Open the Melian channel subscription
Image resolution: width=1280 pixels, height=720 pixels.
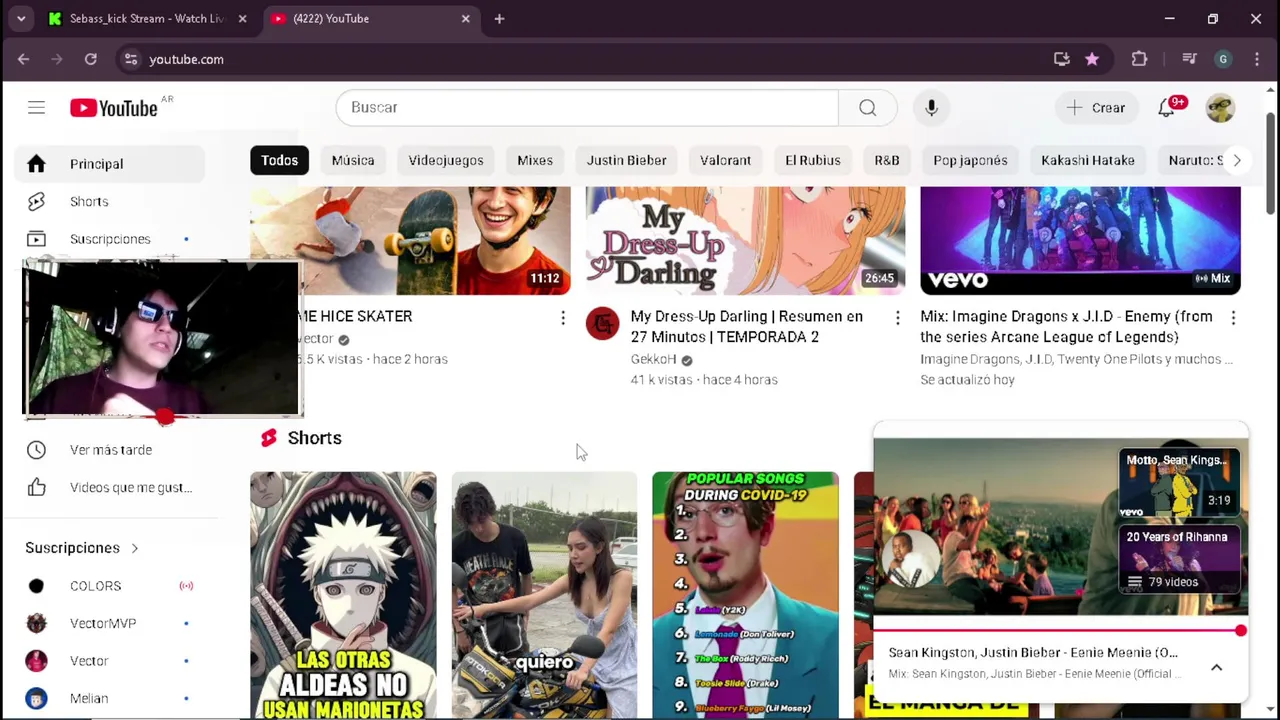tap(110, 698)
